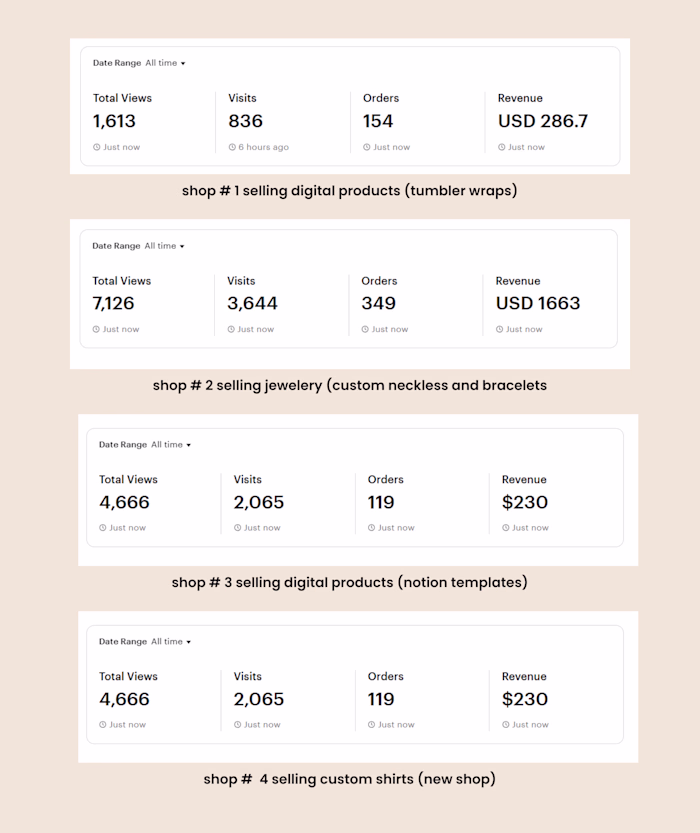The image size is (700, 833).
Task: Click the clock icon under Revenue in shop #2
Action: (502, 329)
